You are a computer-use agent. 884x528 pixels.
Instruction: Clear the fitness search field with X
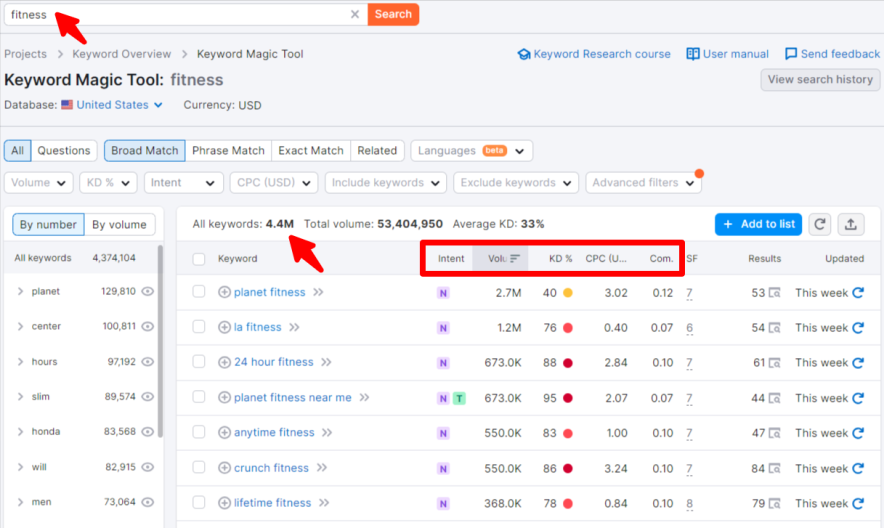point(355,14)
